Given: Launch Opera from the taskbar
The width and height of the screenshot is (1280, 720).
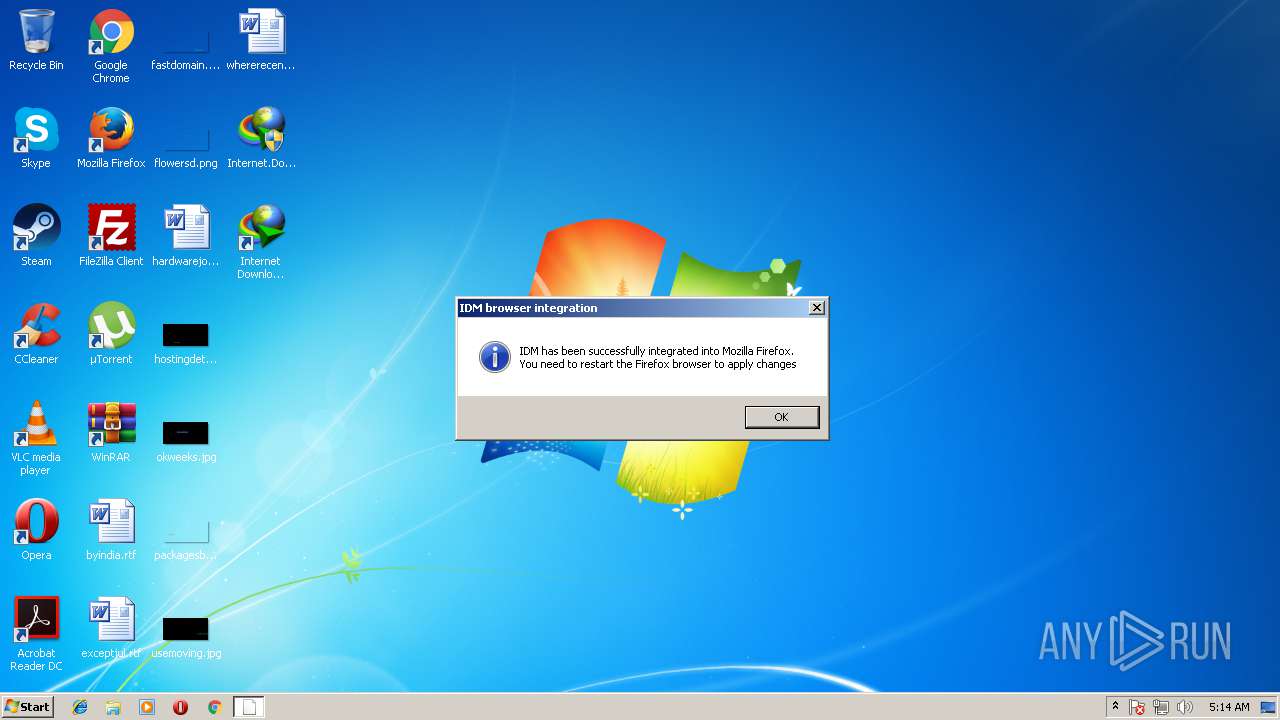Looking at the screenshot, I should [180, 707].
